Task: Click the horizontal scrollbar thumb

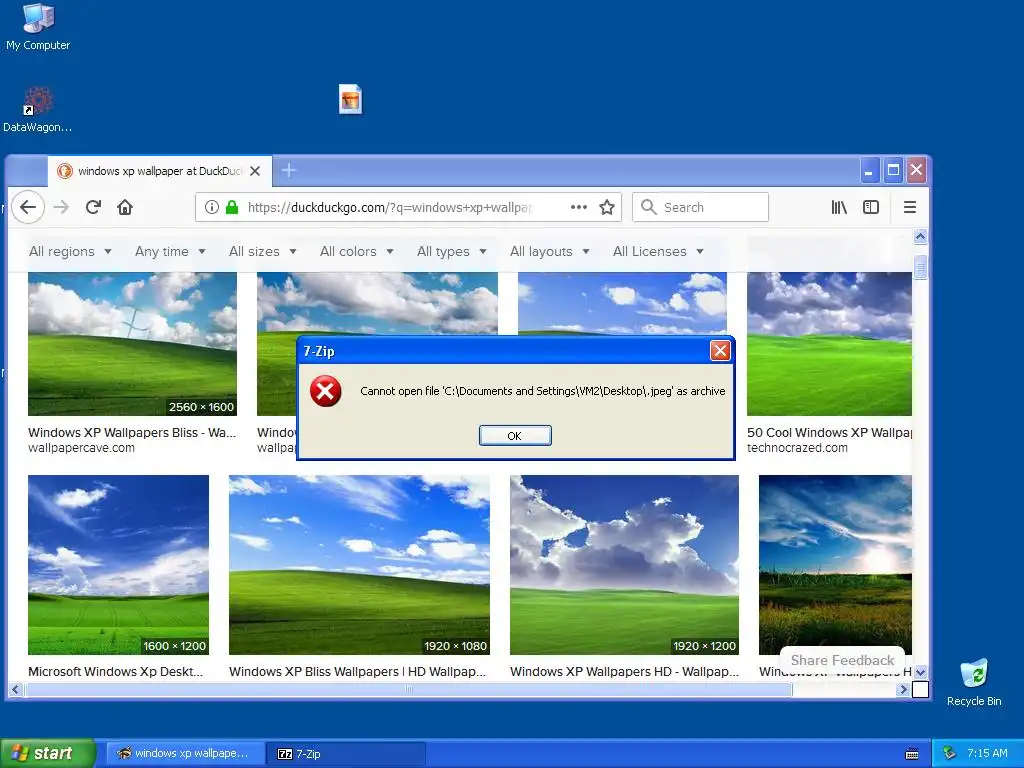Action: coord(408,689)
